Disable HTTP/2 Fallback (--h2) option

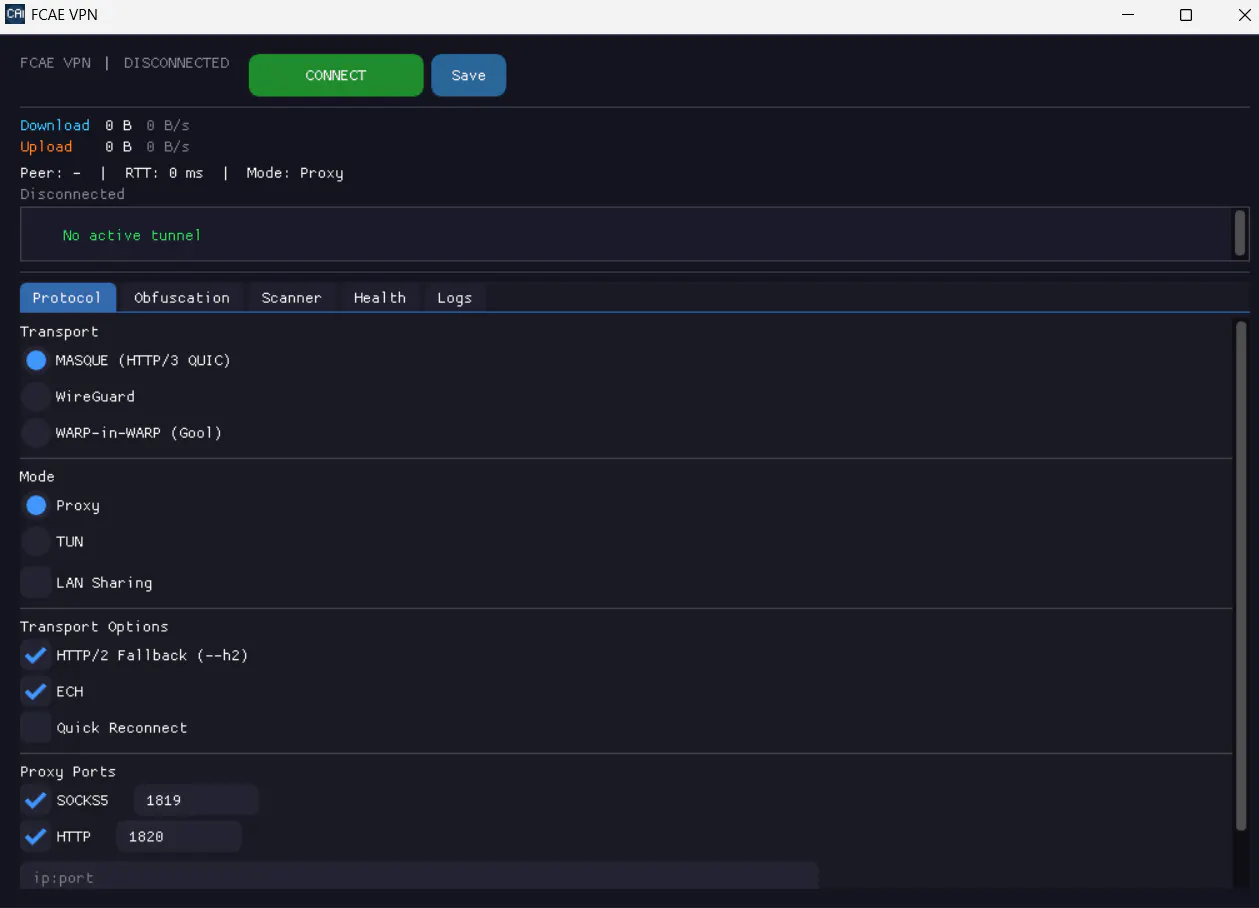(x=36, y=655)
